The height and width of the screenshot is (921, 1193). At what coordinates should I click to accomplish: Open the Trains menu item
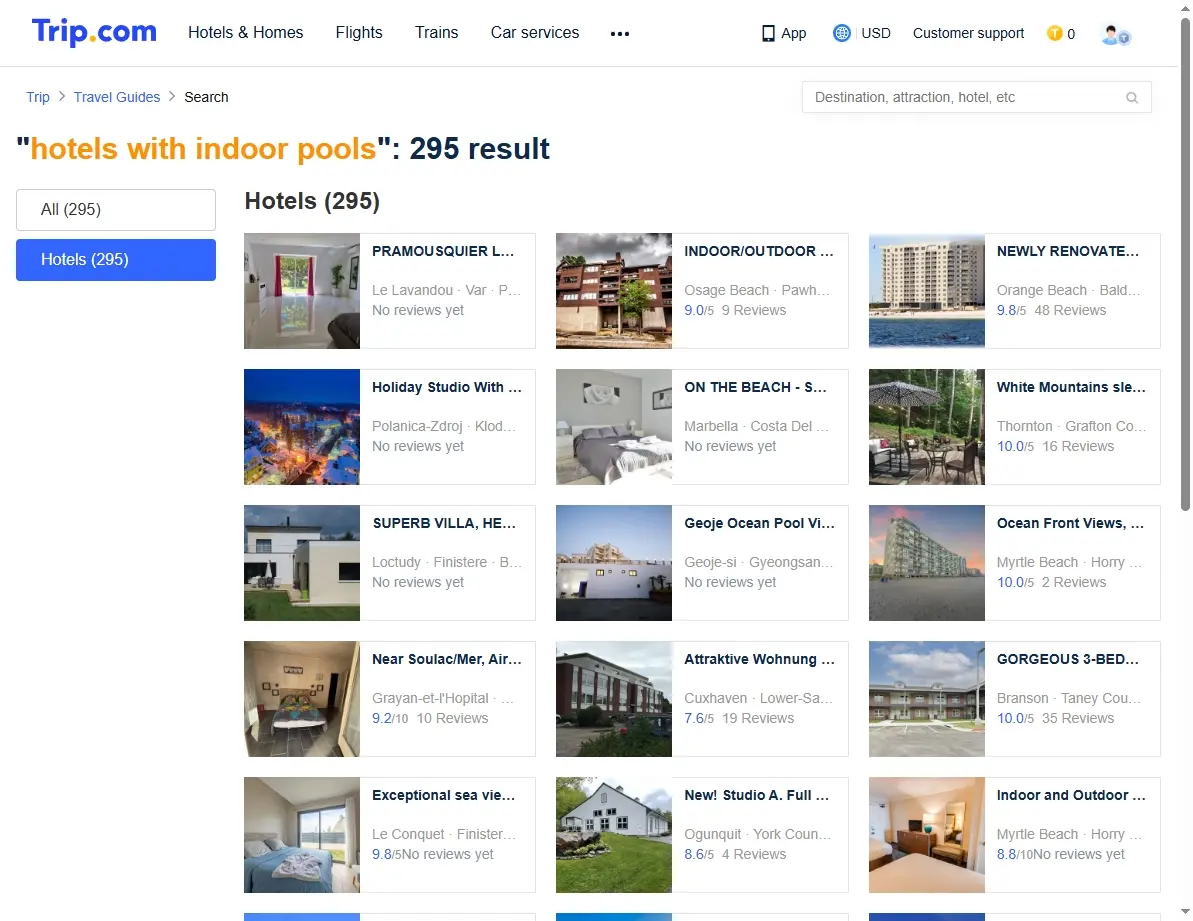click(437, 33)
